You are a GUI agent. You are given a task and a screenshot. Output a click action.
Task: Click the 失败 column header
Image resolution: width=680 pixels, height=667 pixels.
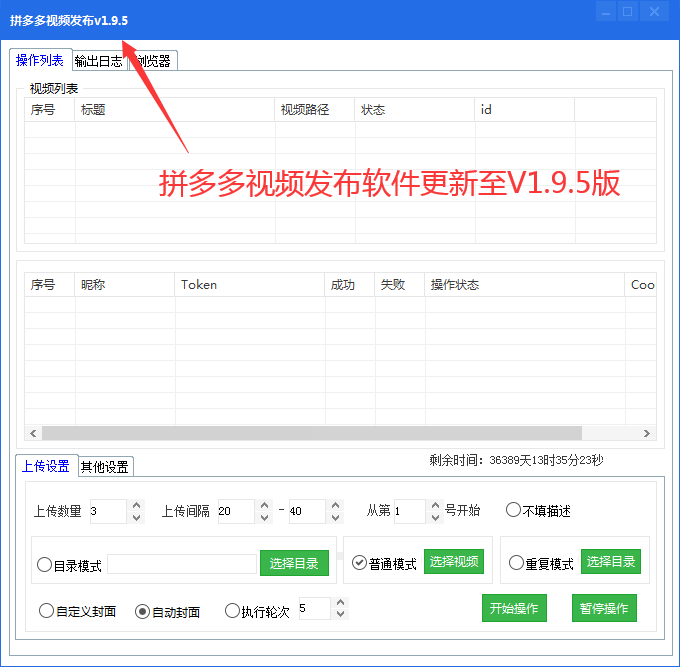coord(400,285)
